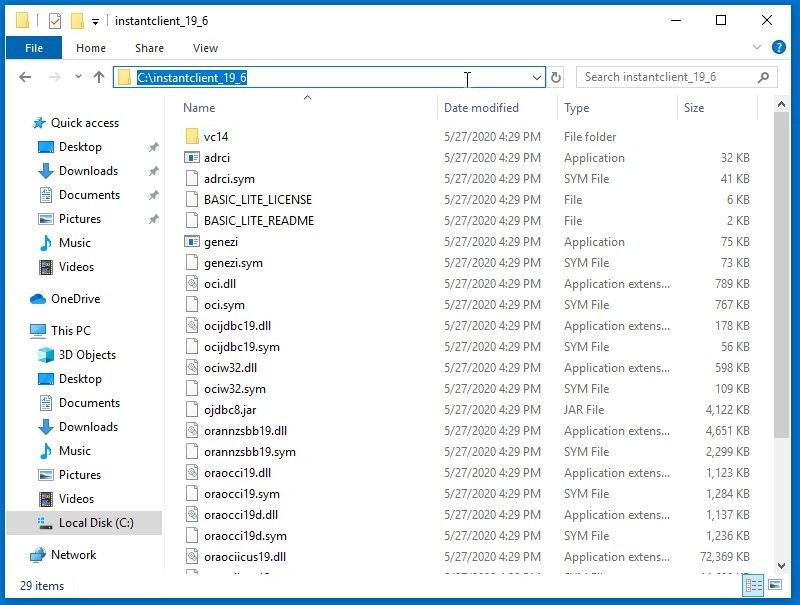Open Videos under Quick access

[x=66, y=267]
